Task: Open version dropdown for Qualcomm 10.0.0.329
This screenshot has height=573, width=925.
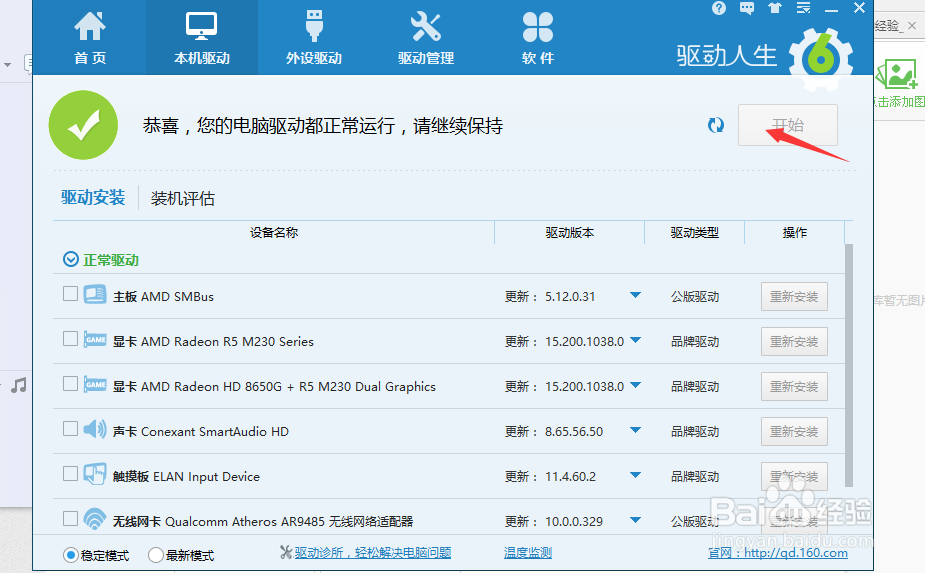Action: click(x=635, y=520)
